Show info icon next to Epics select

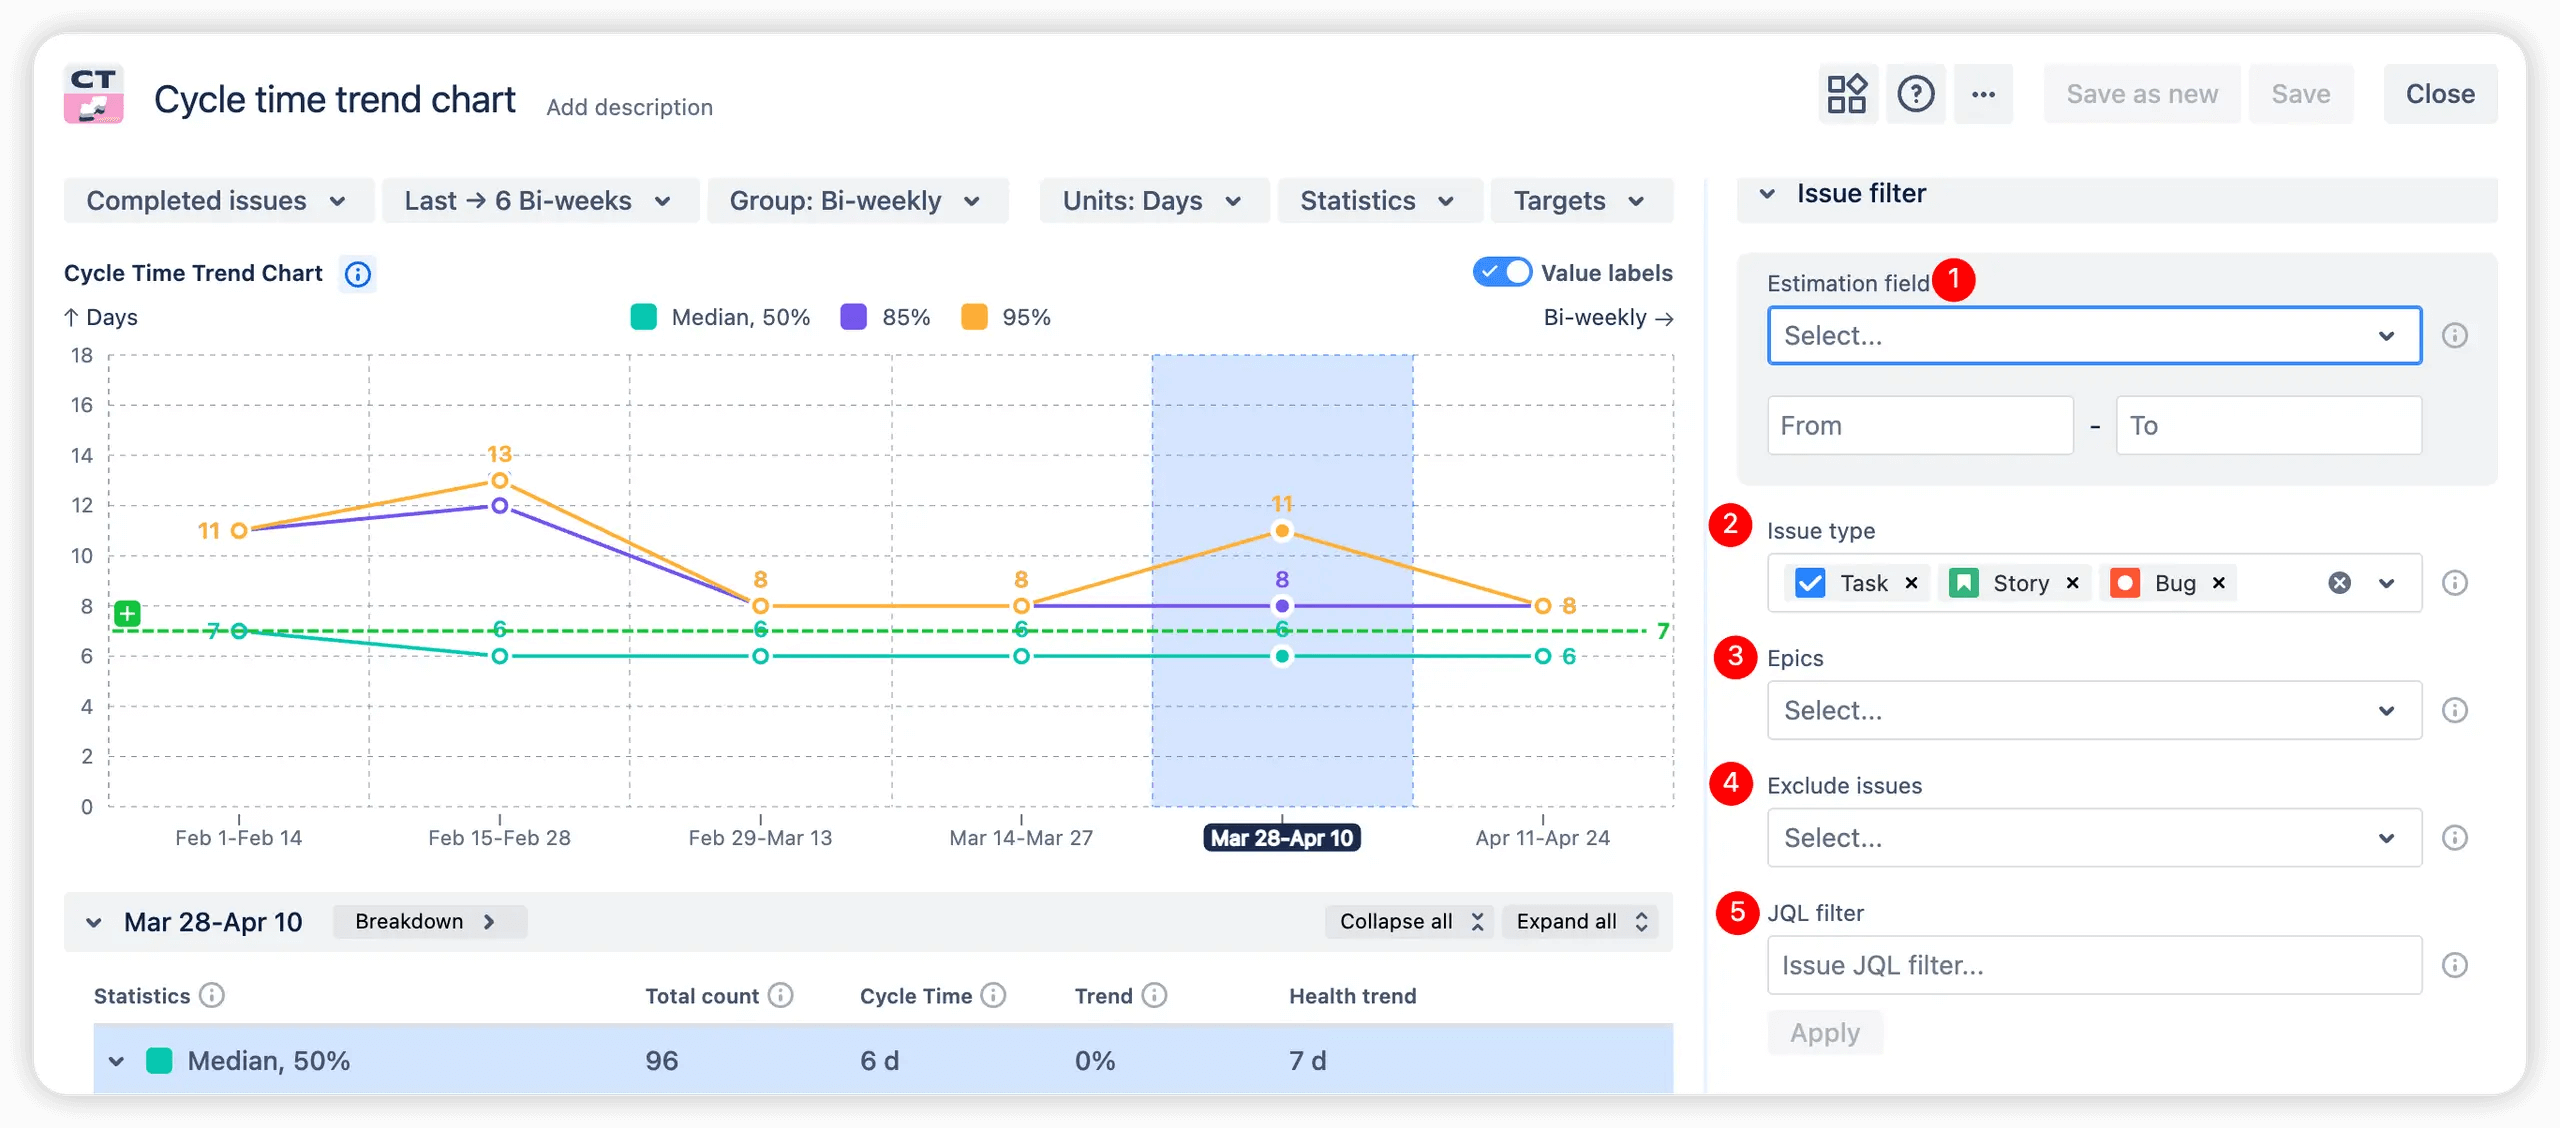click(x=2455, y=710)
